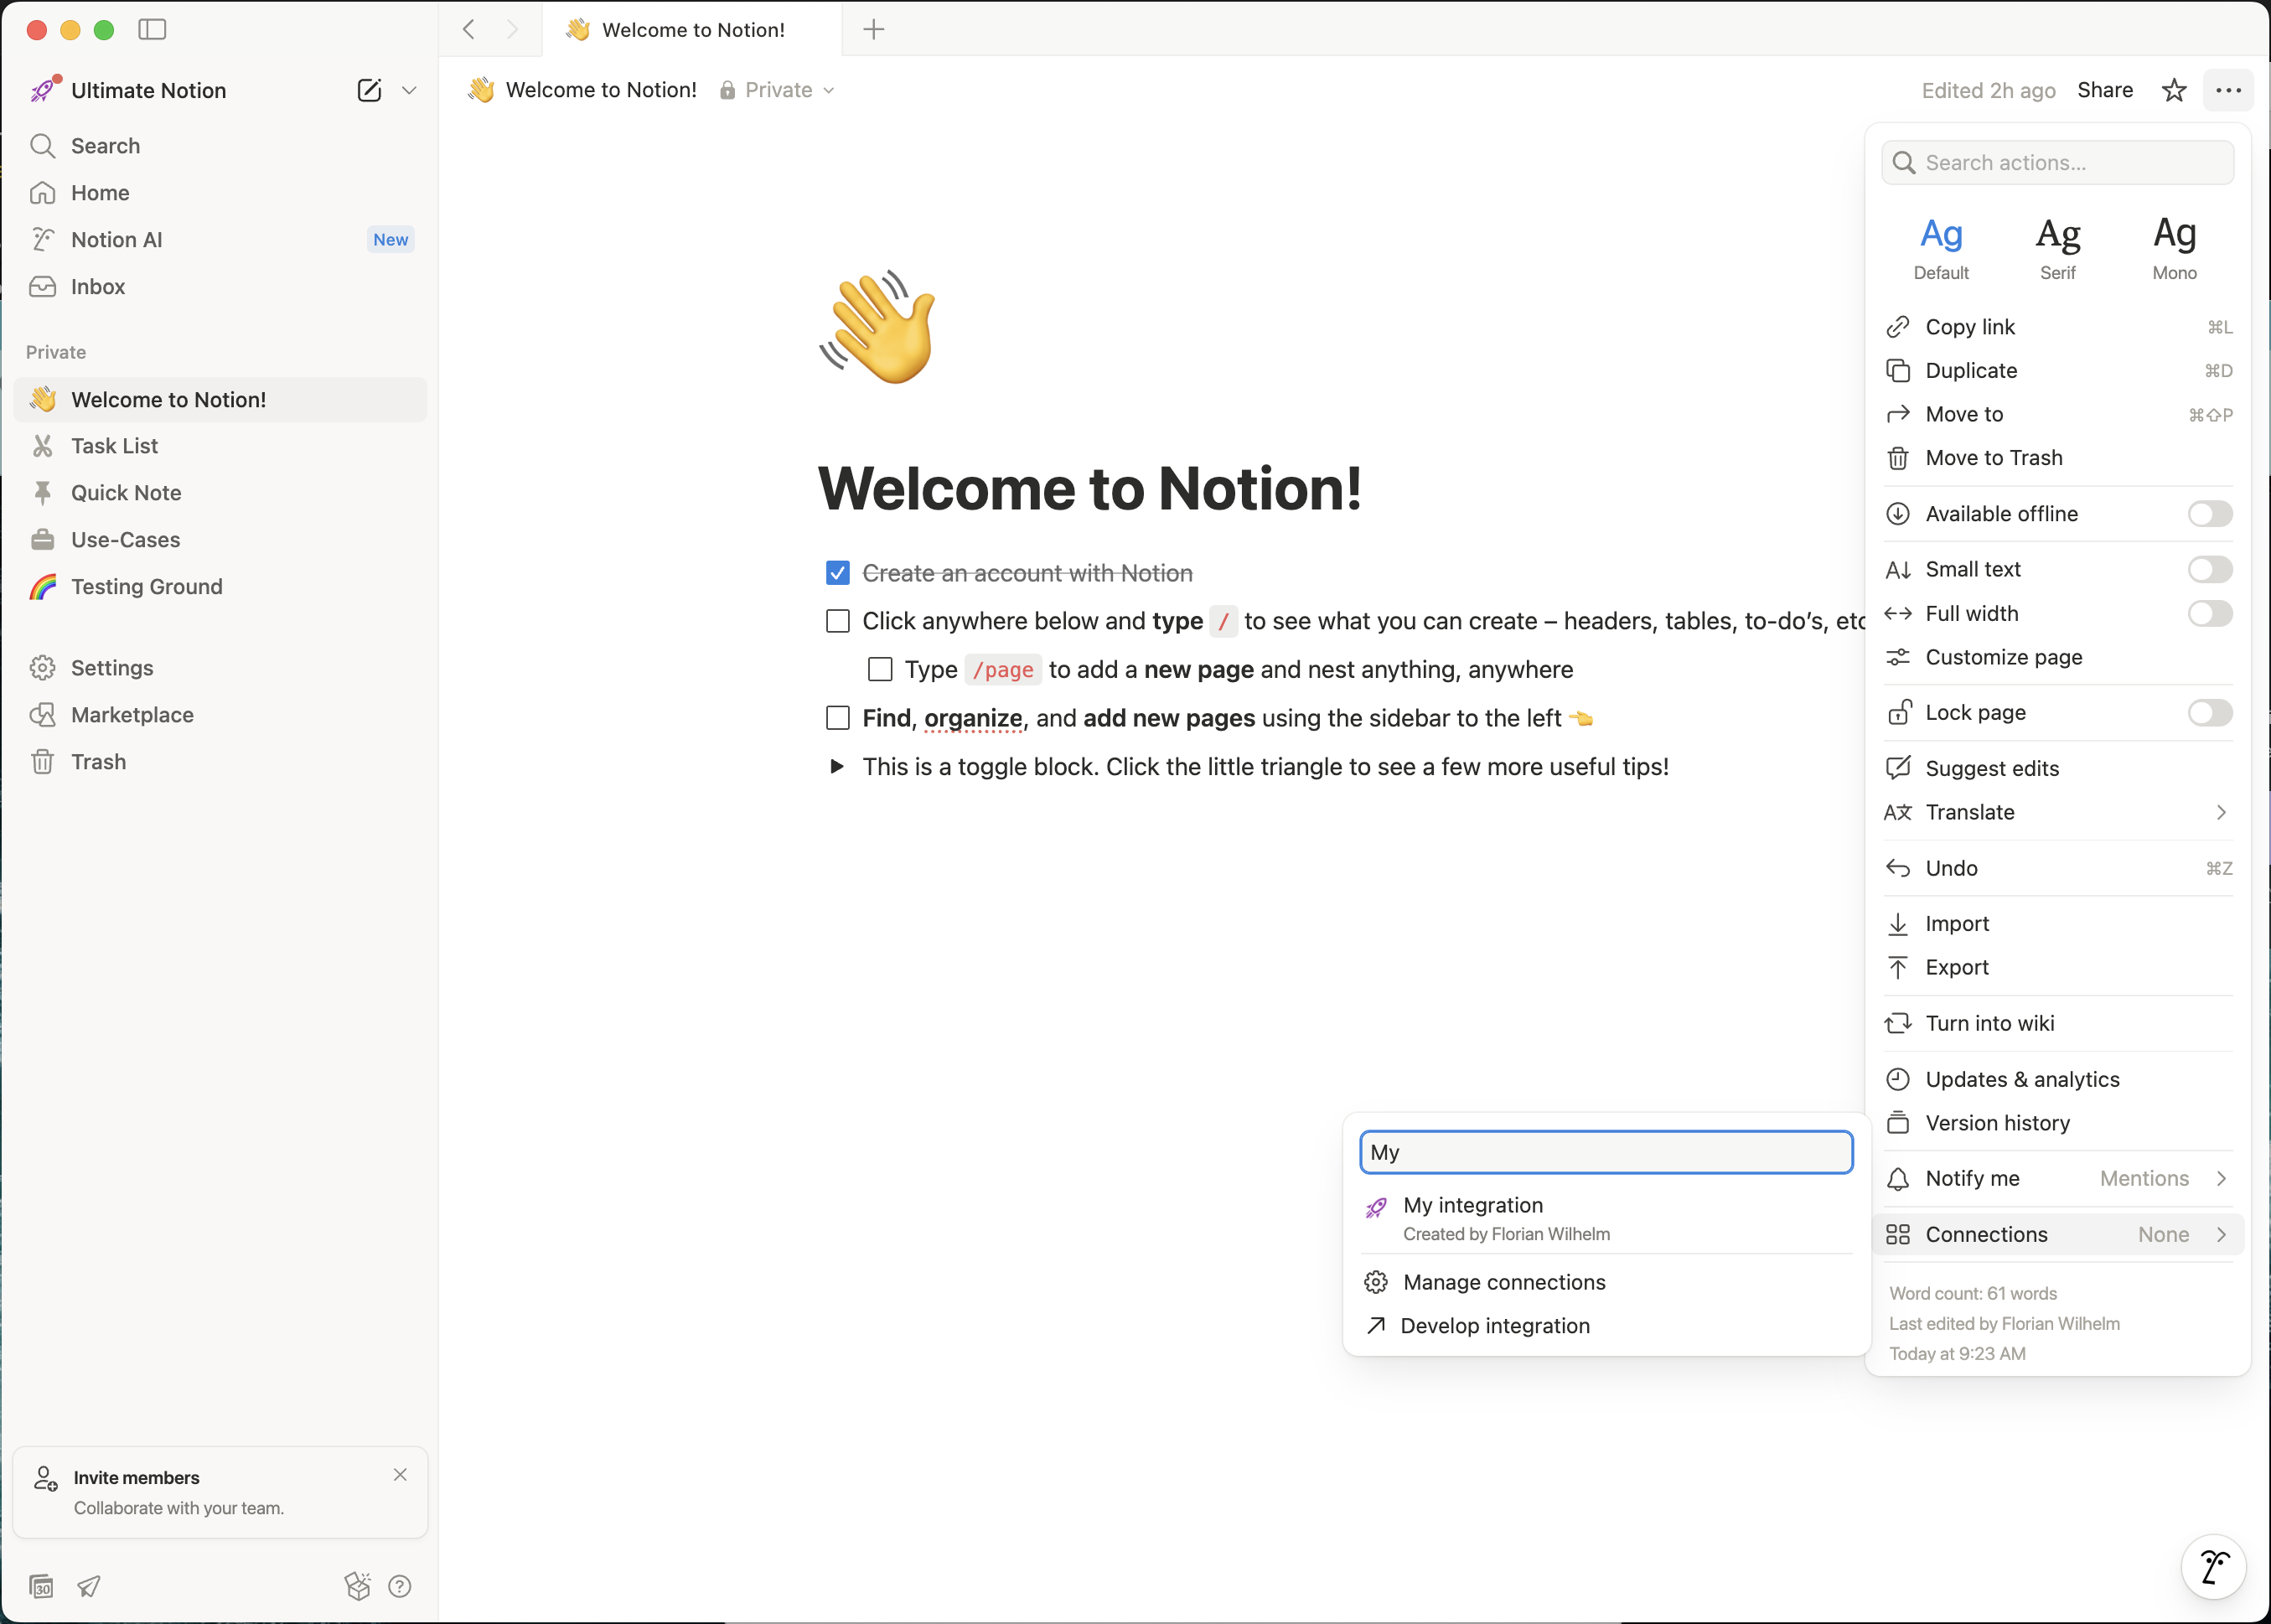Click the connection search field containing 'My'

(x=1606, y=1153)
